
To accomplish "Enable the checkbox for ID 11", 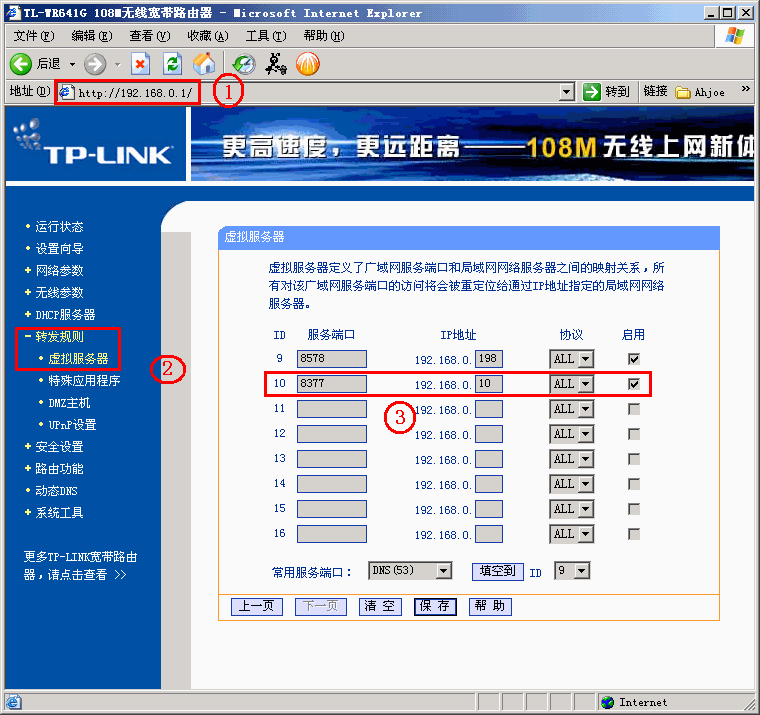I will point(634,409).
